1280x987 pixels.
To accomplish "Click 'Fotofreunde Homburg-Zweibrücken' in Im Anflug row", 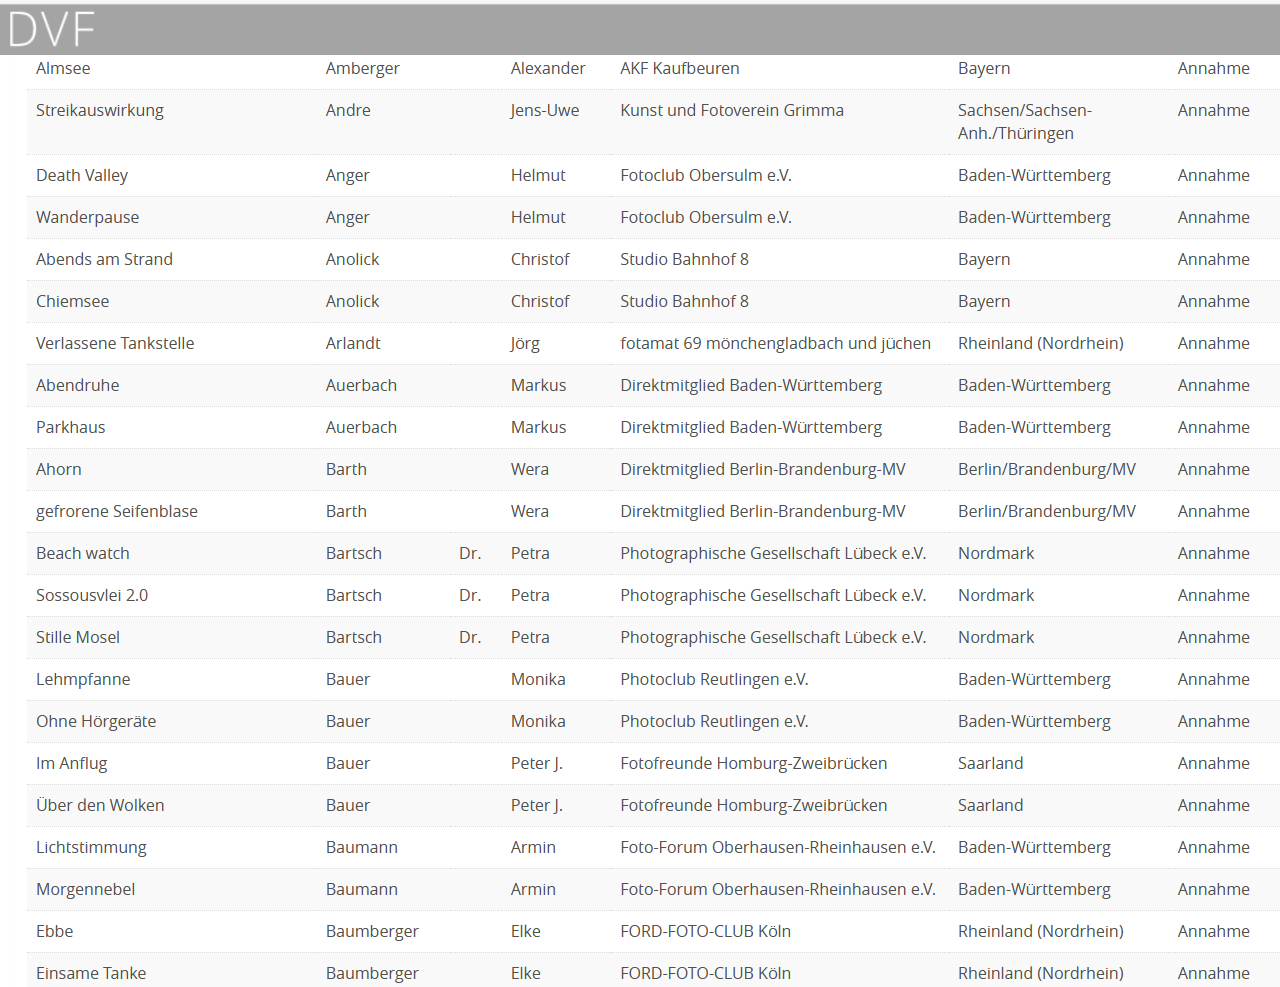I will point(754,763).
